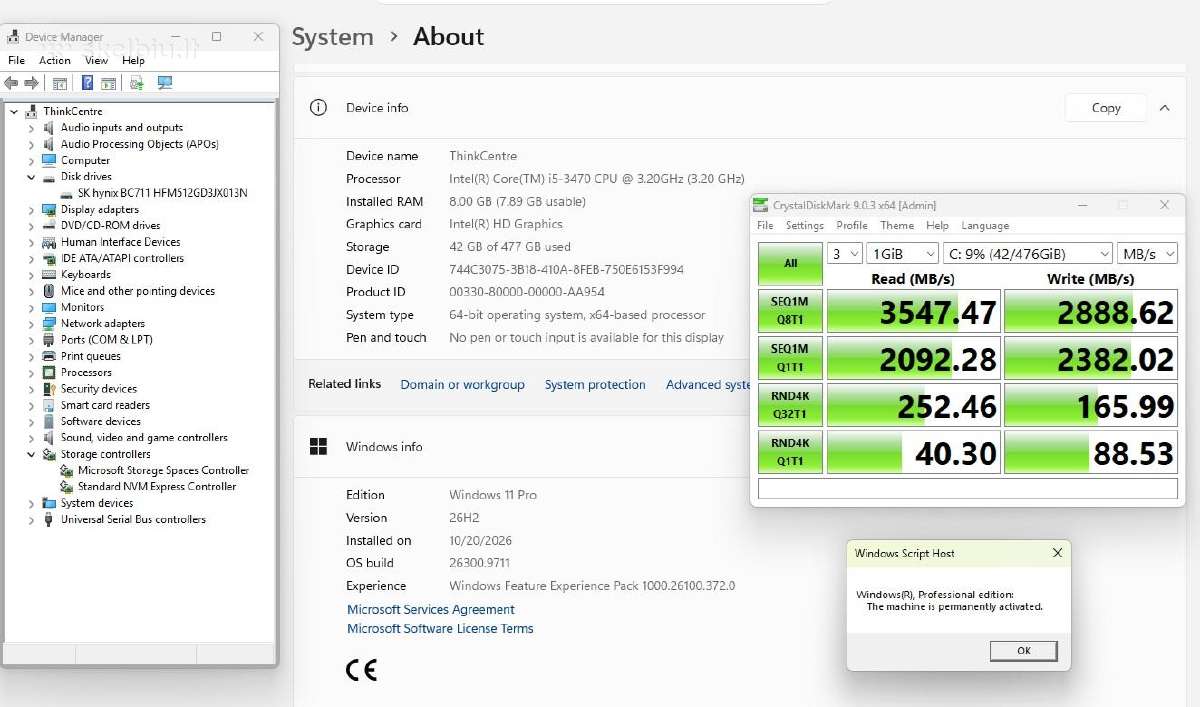Open the blue Help toolbar icon
This screenshot has width=1200, height=707.
(x=88, y=83)
